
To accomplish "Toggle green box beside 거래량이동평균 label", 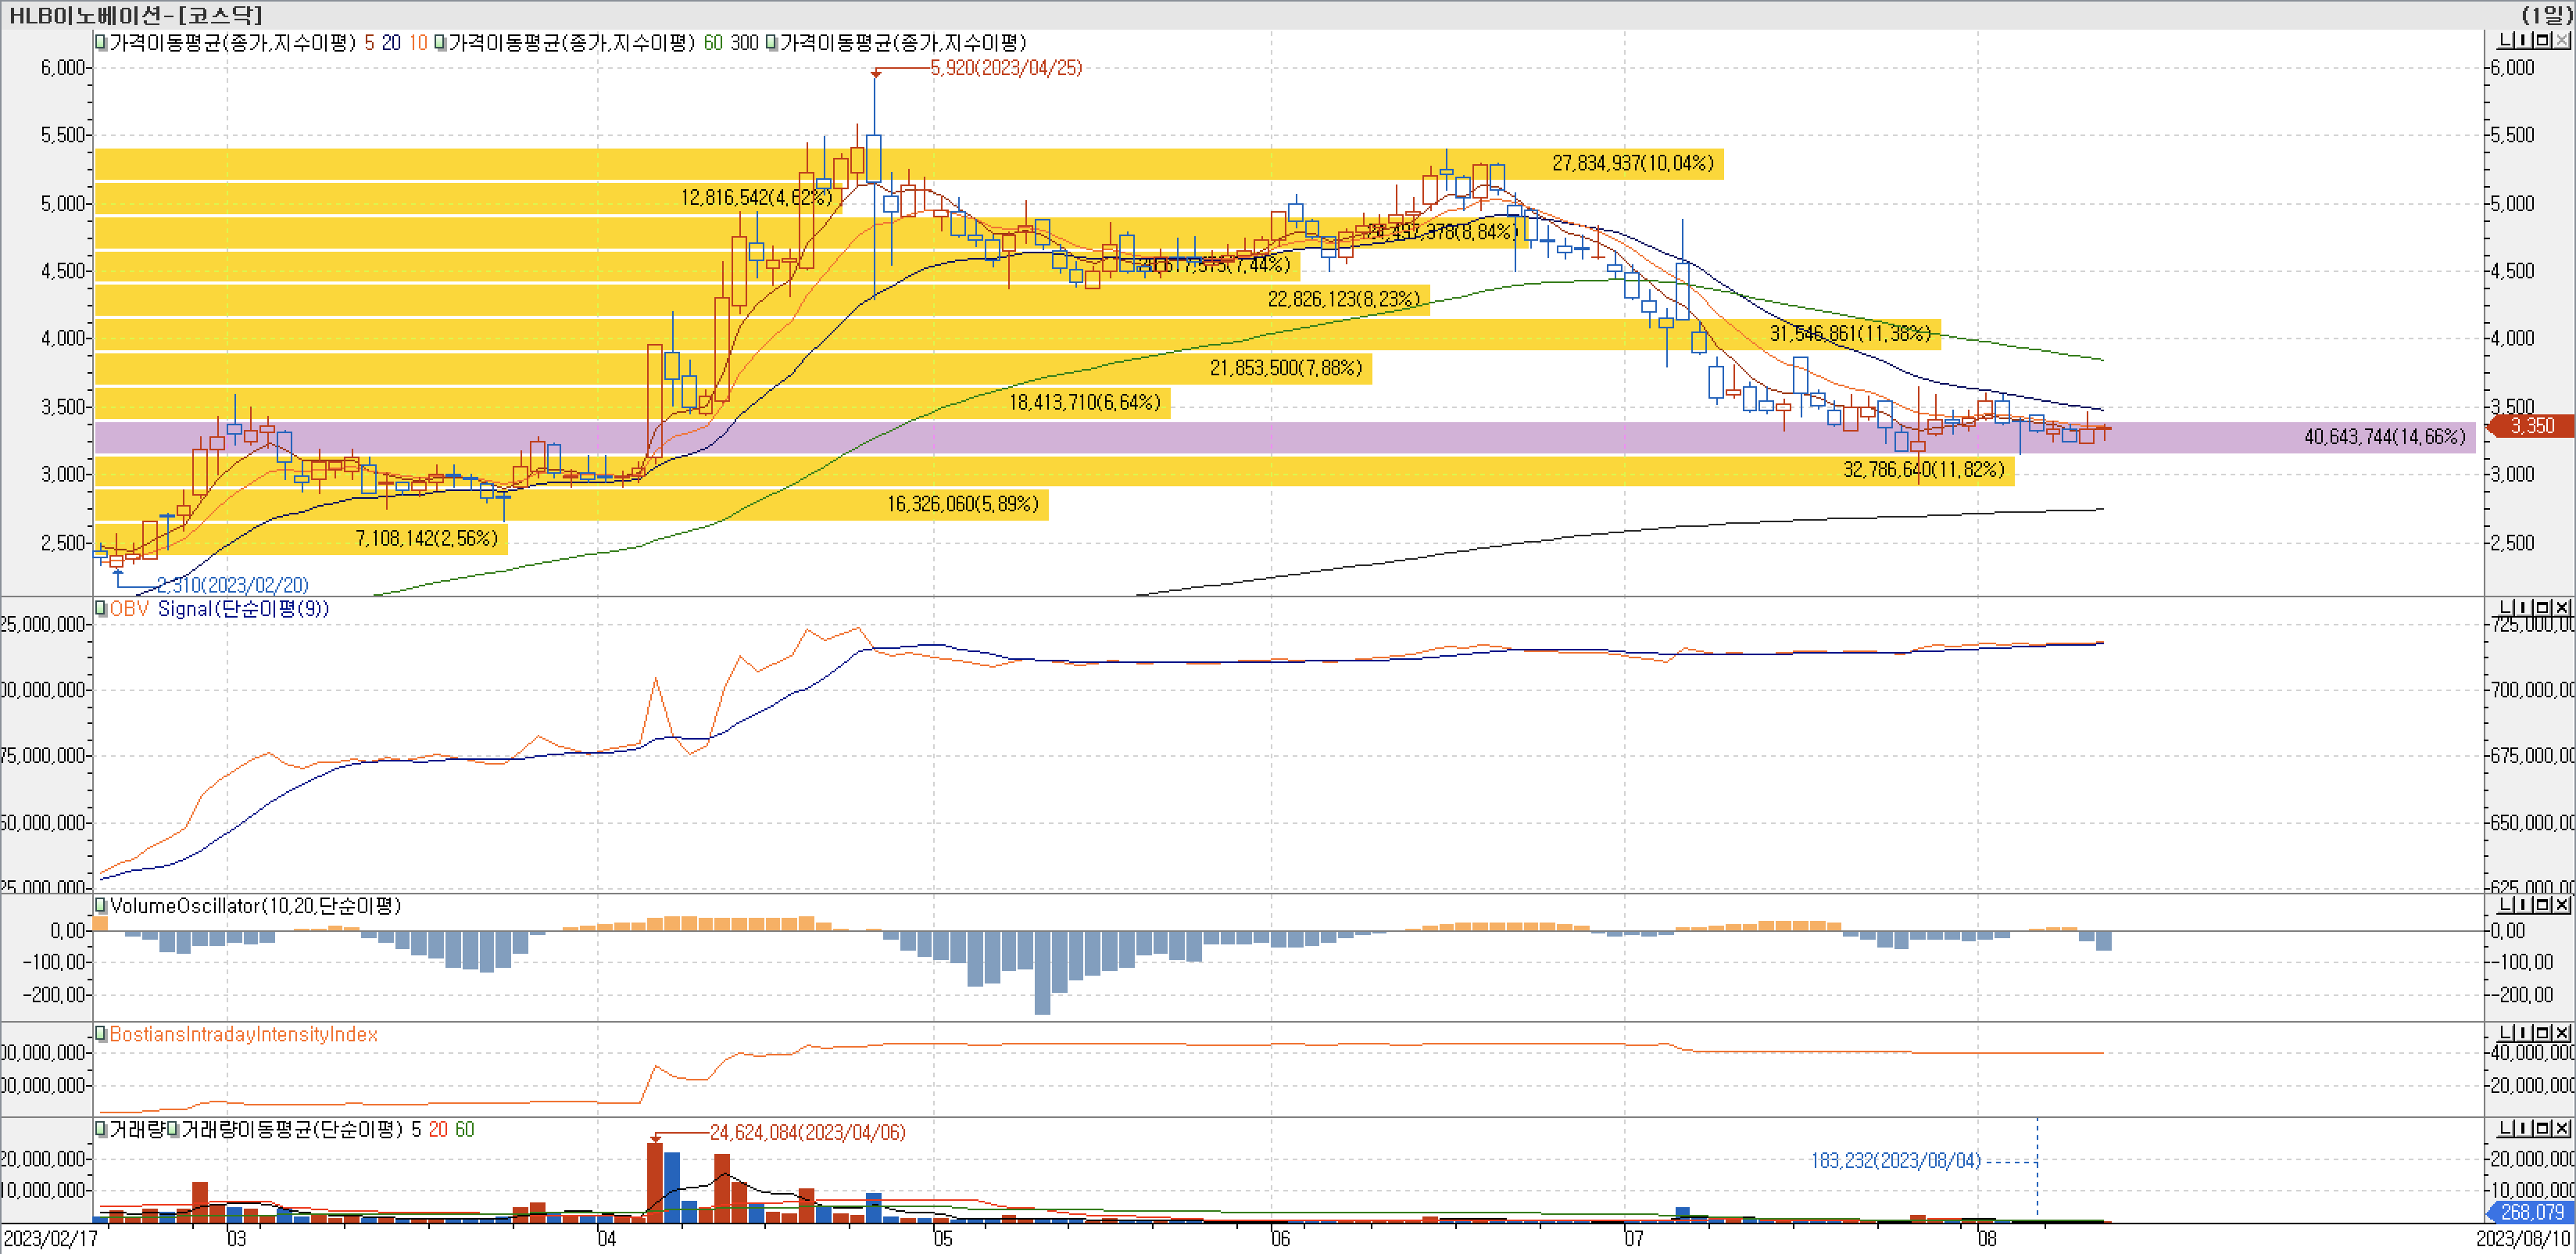I will pyautogui.click(x=173, y=1129).
